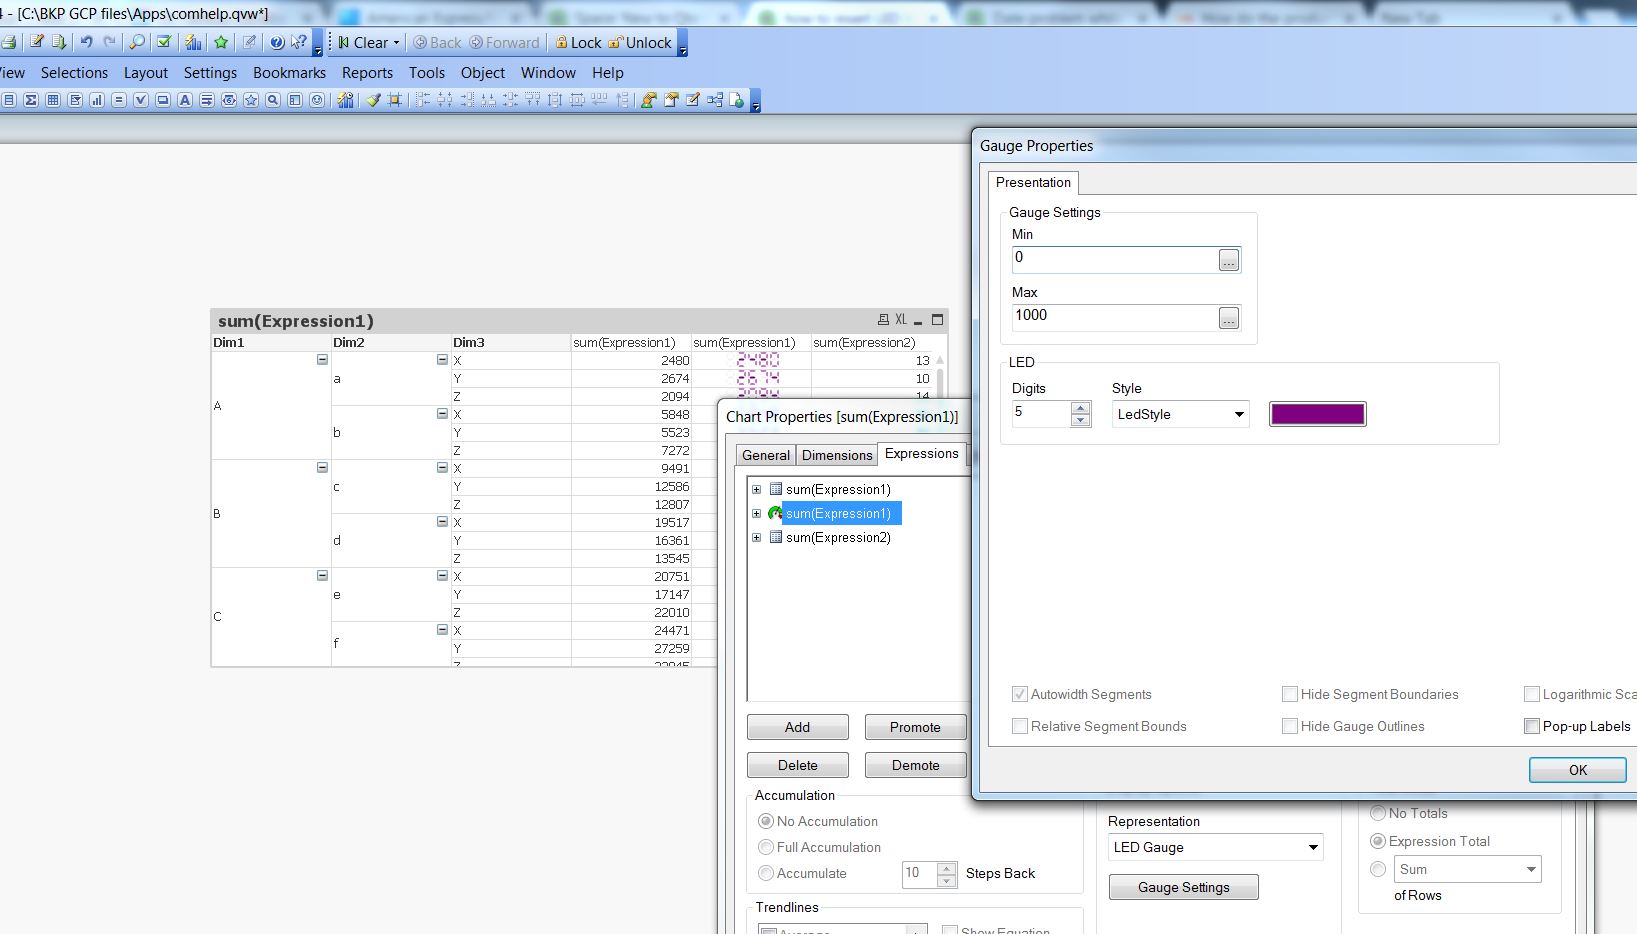Select the No Totals radio button
Screen dimensions: 1637x934
1378,813
